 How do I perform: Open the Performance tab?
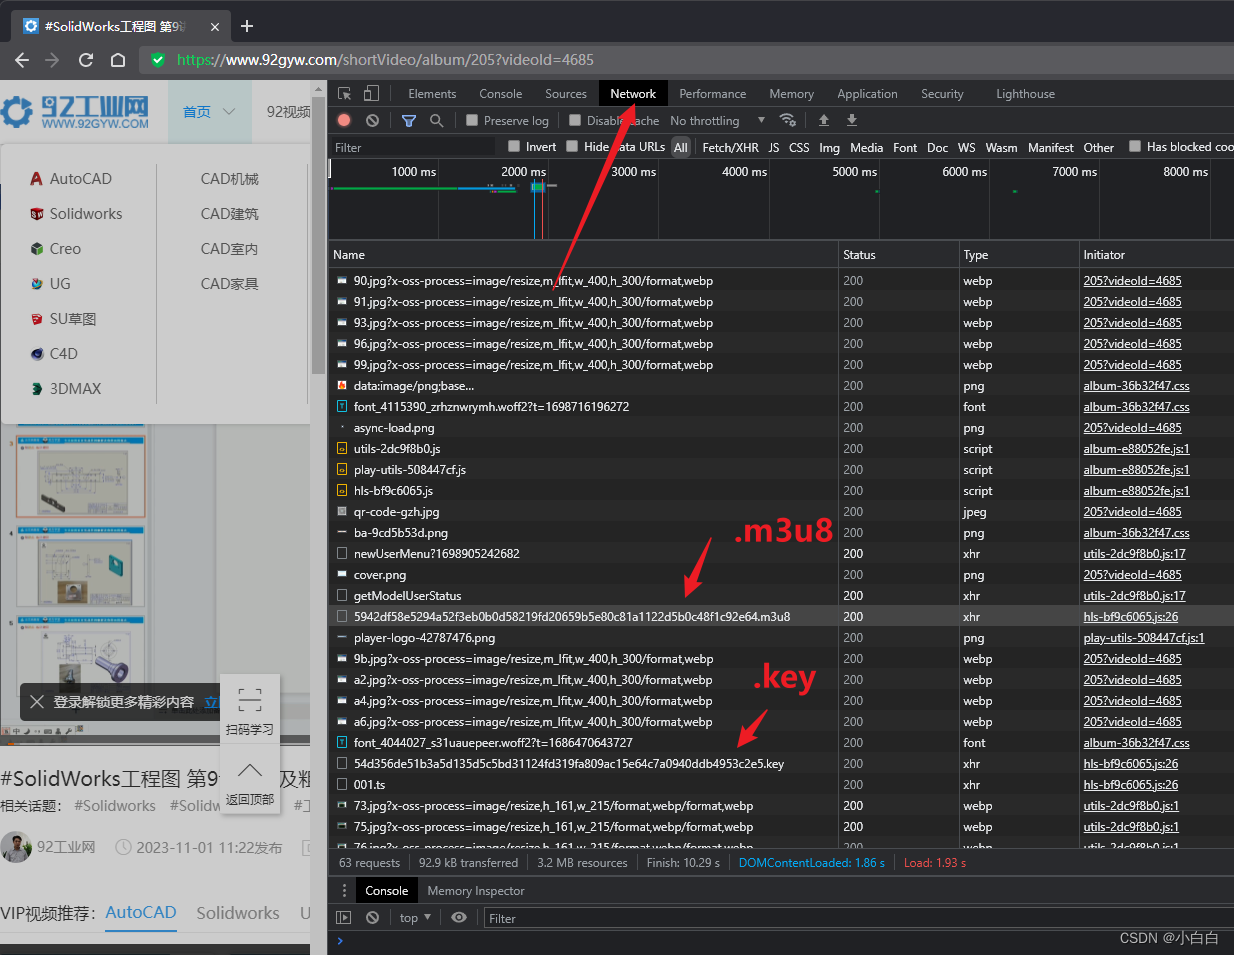(x=713, y=94)
